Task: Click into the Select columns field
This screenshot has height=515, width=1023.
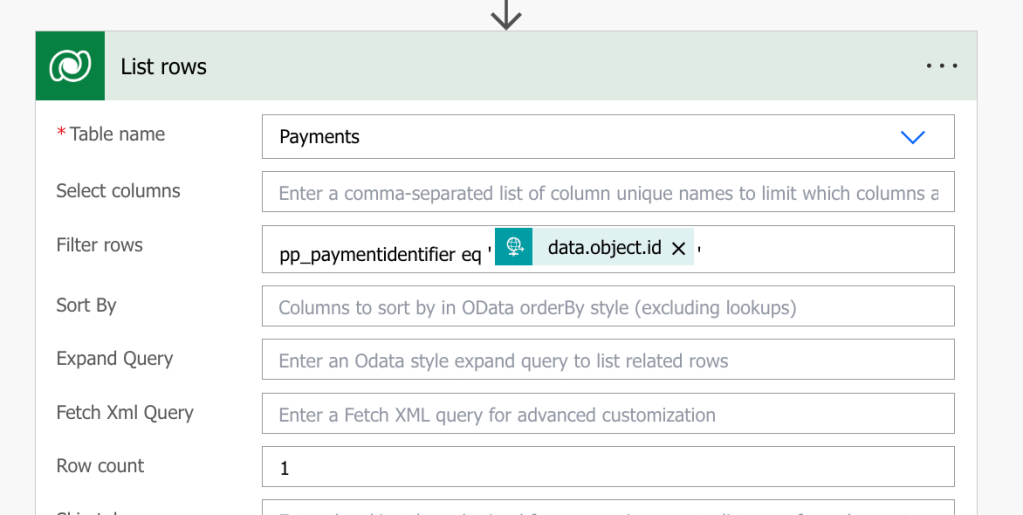Action: point(608,193)
